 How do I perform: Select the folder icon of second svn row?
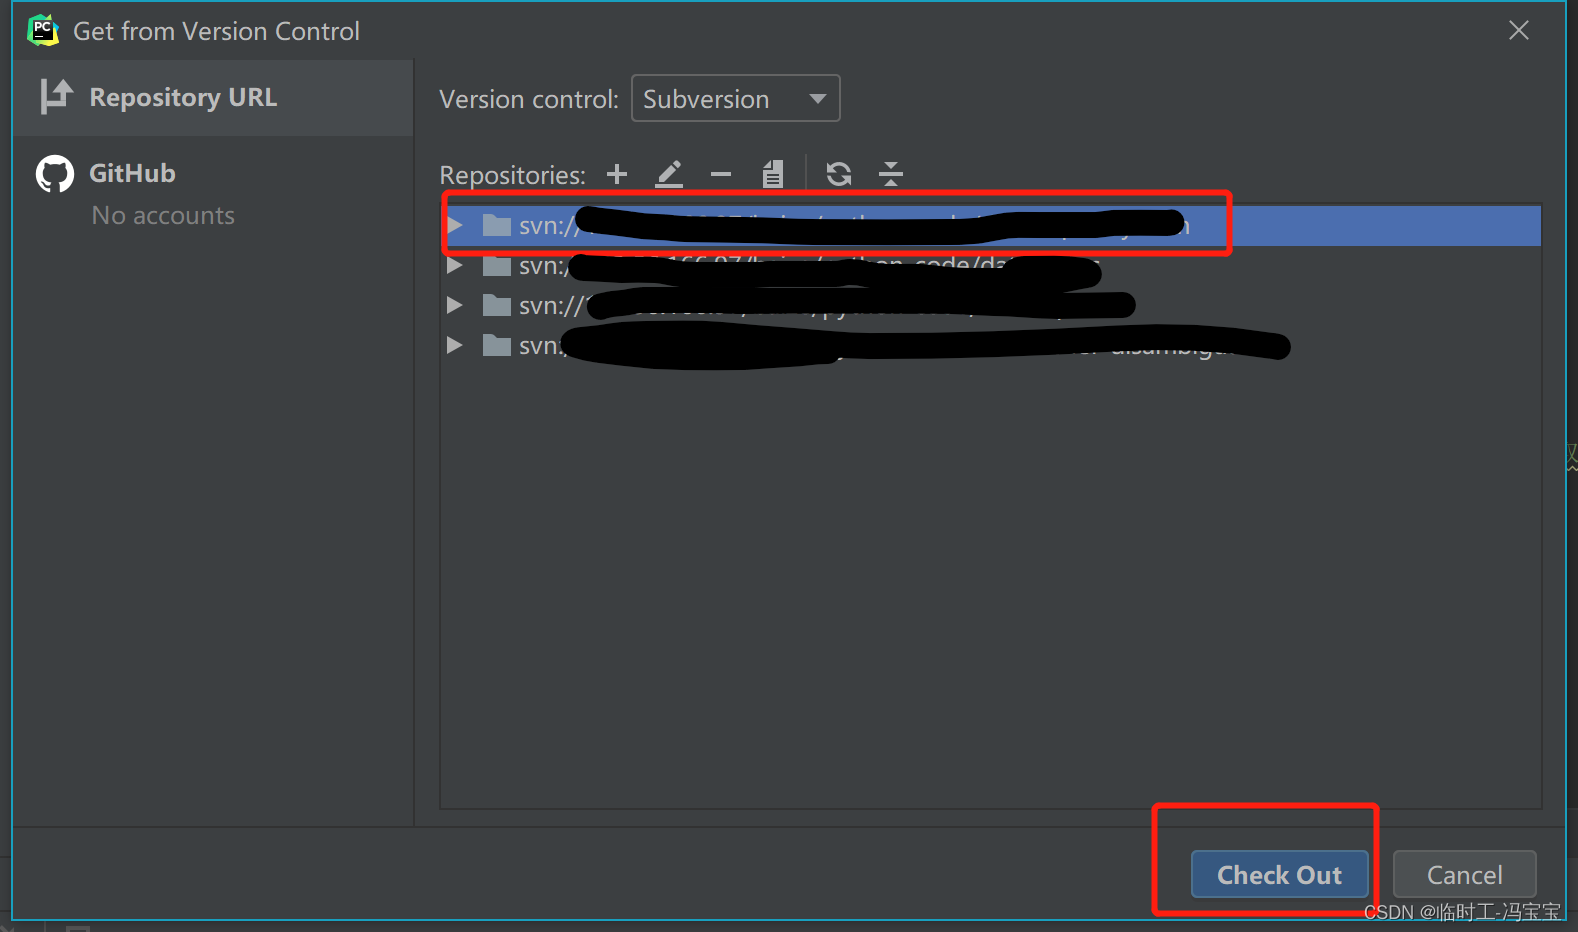497,266
